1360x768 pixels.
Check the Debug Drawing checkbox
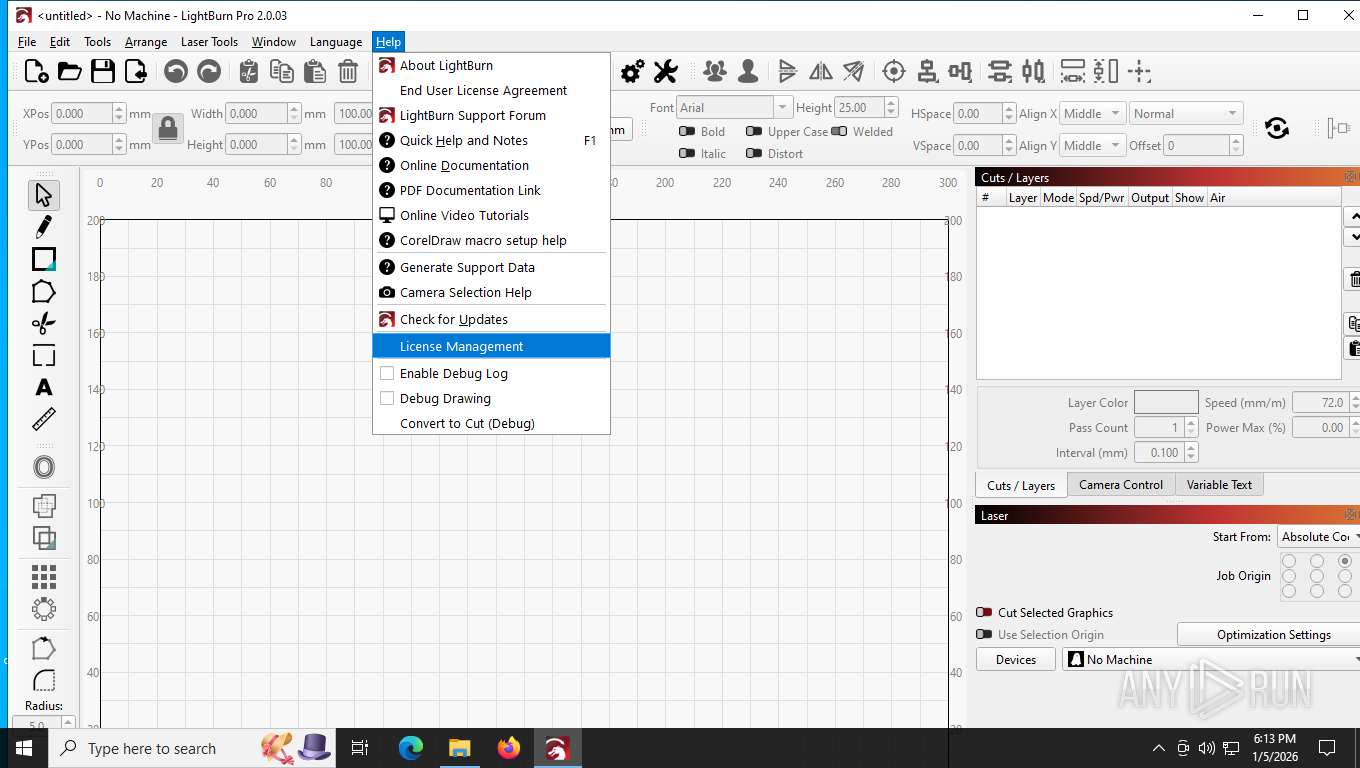click(x=387, y=398)
